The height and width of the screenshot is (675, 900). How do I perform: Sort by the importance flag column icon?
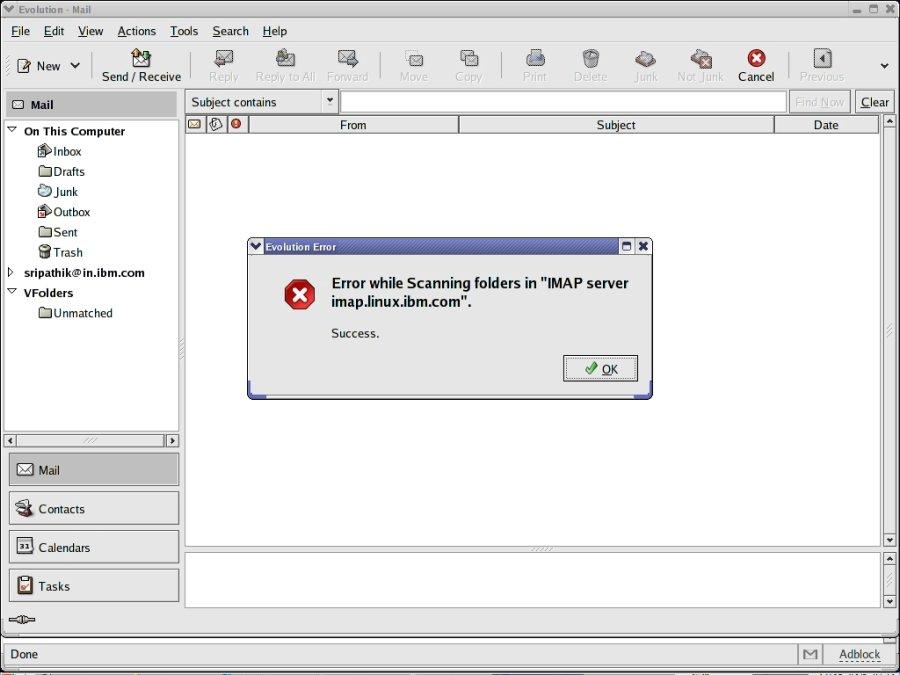point(236,124)
